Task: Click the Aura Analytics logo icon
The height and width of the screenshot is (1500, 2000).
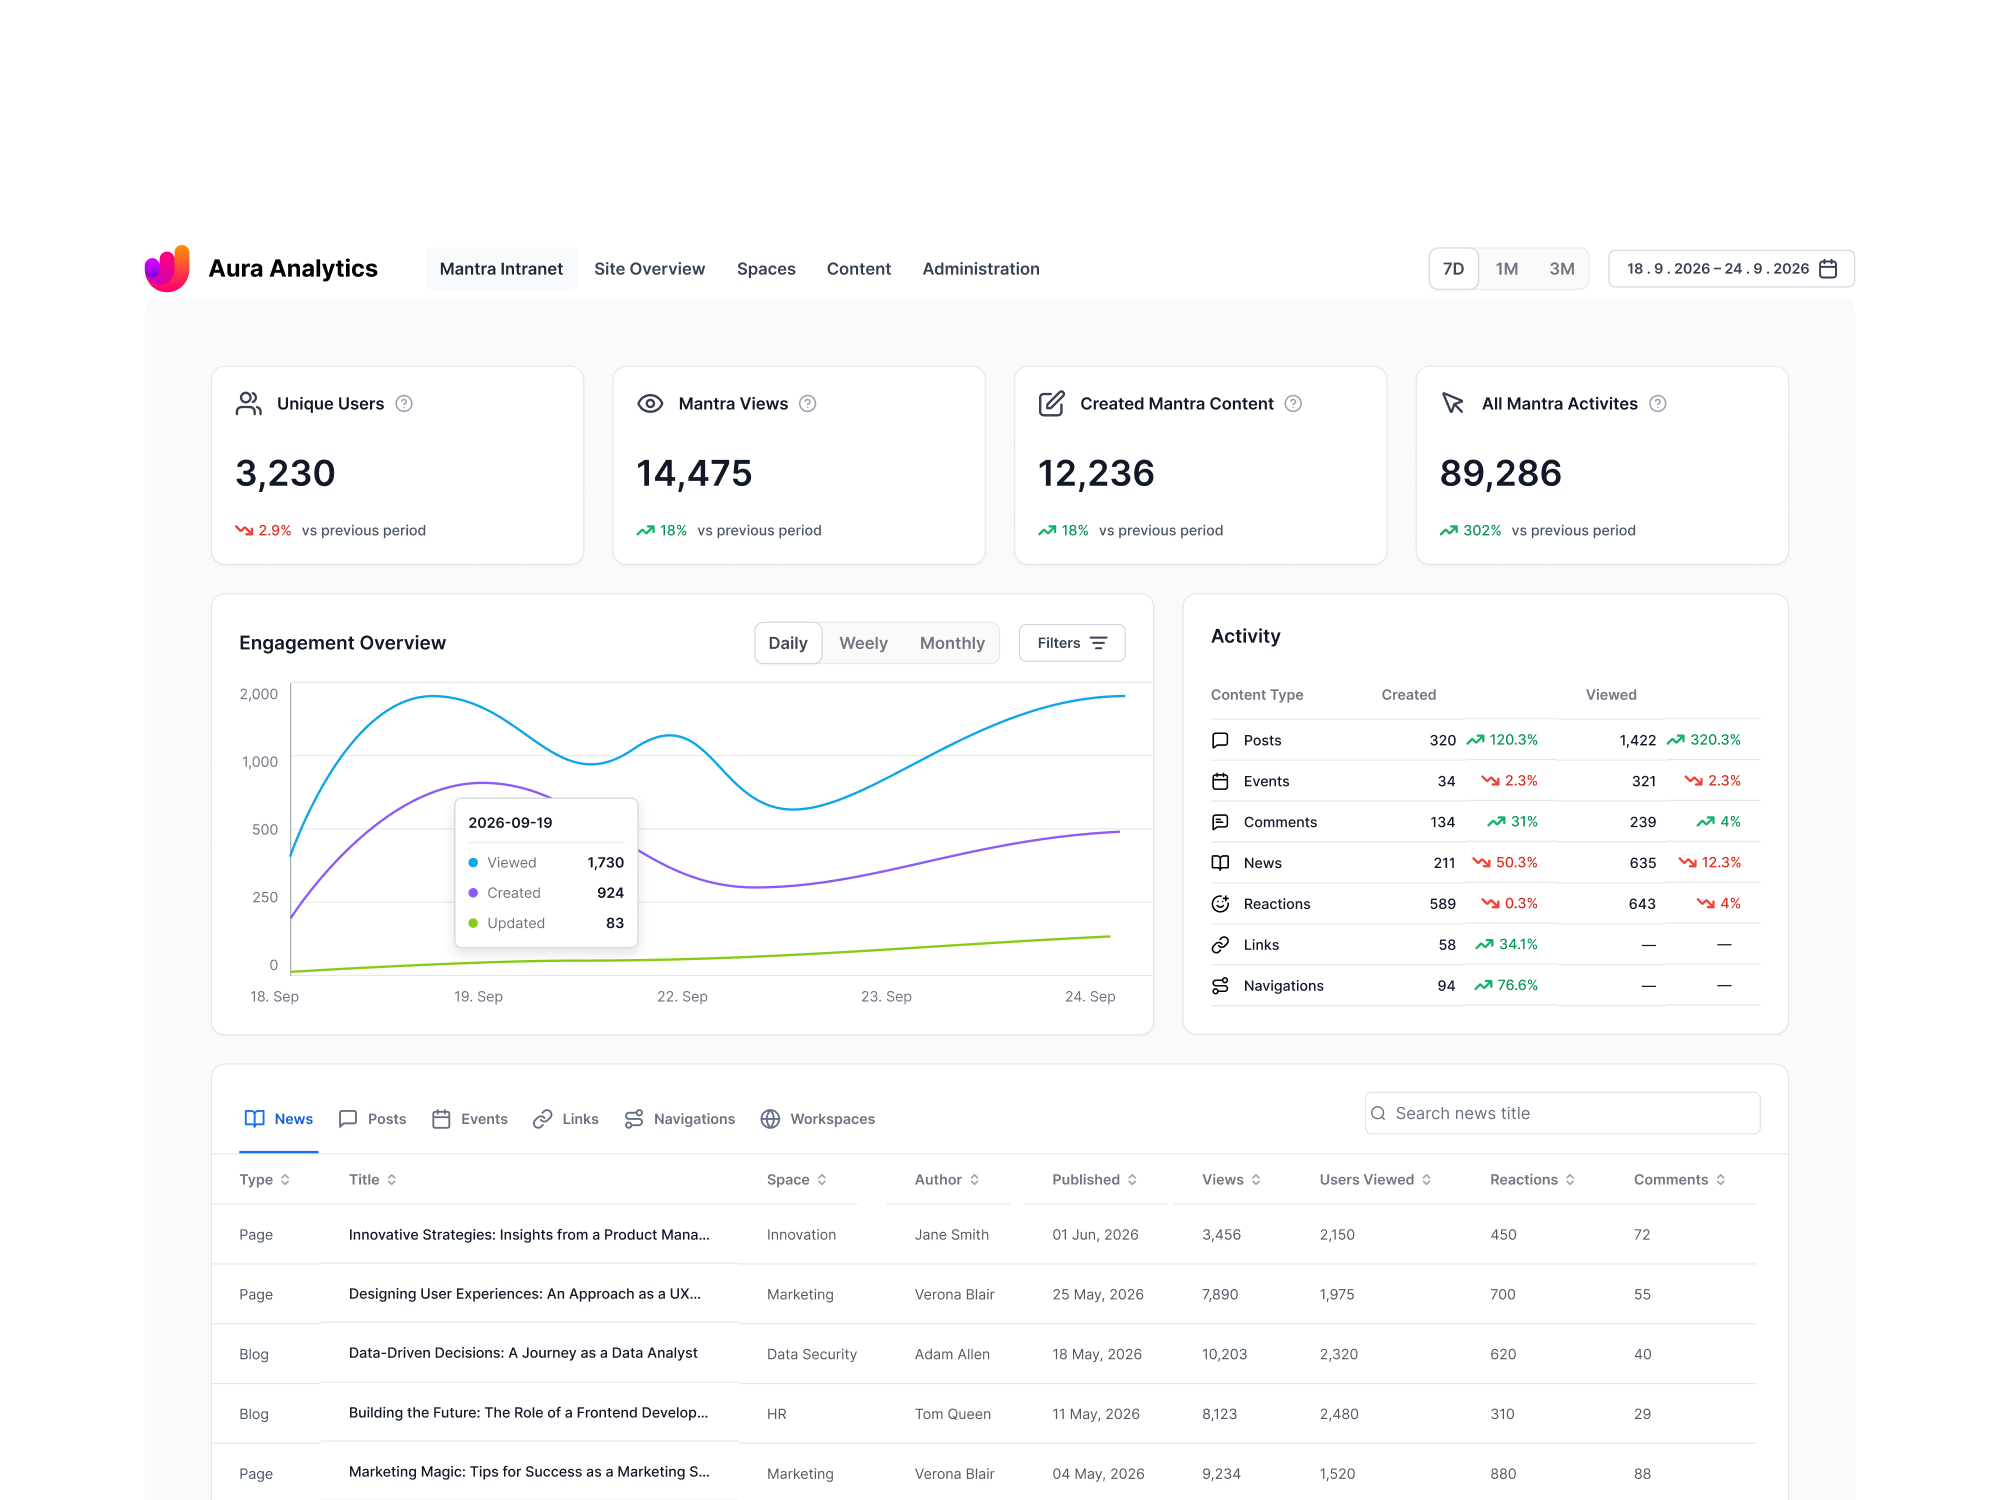Action: click(167, 268)
